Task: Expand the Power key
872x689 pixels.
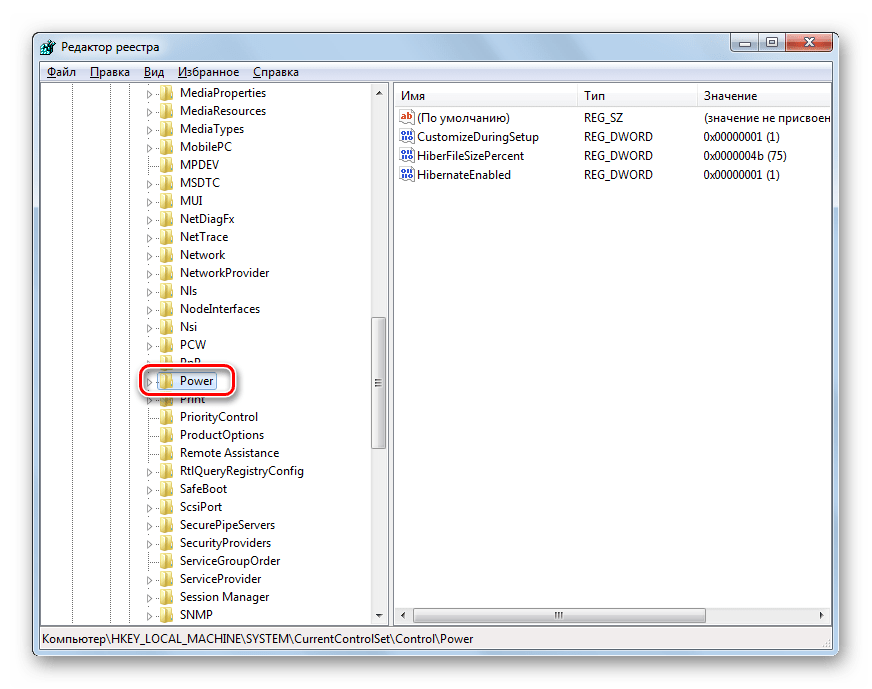Action: (x=149, y=382)
